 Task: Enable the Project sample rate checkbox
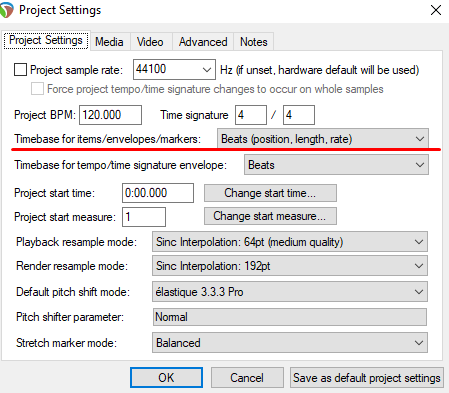click(20, 70)
